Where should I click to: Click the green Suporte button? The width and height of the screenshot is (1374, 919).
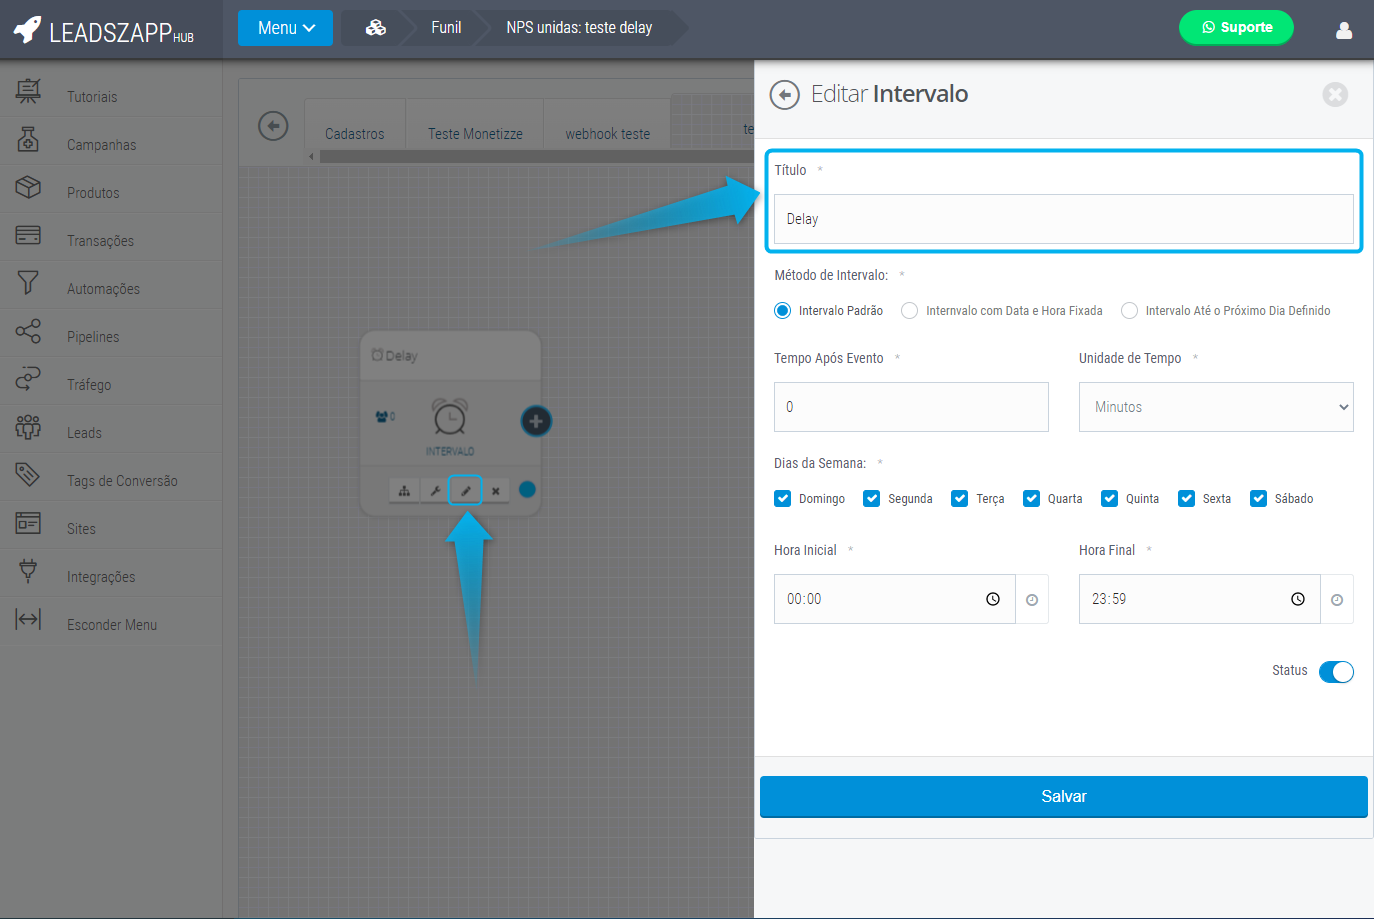(1236, 28)
